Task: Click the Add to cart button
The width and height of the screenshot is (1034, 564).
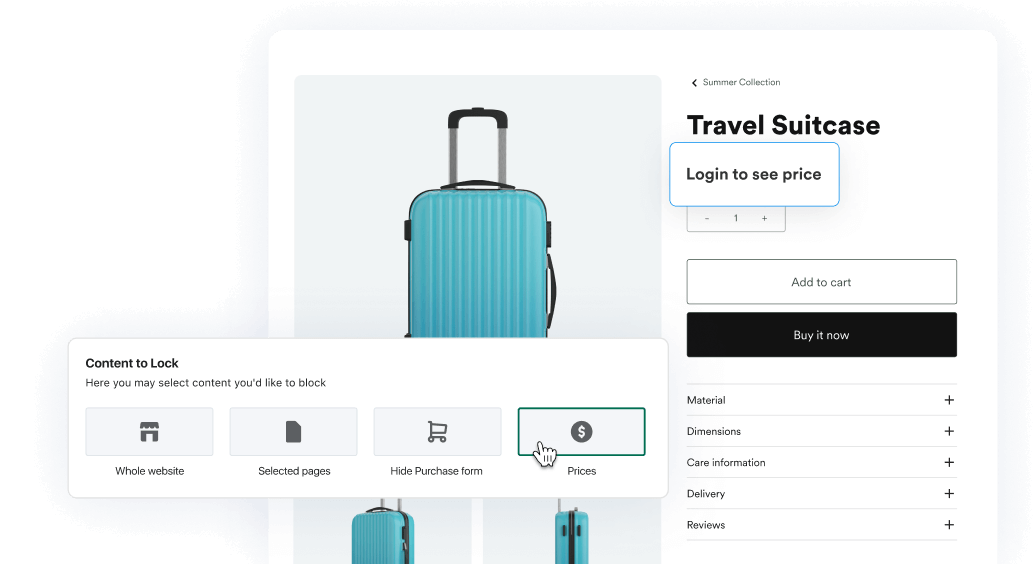Action: click(x=822, y=282)
